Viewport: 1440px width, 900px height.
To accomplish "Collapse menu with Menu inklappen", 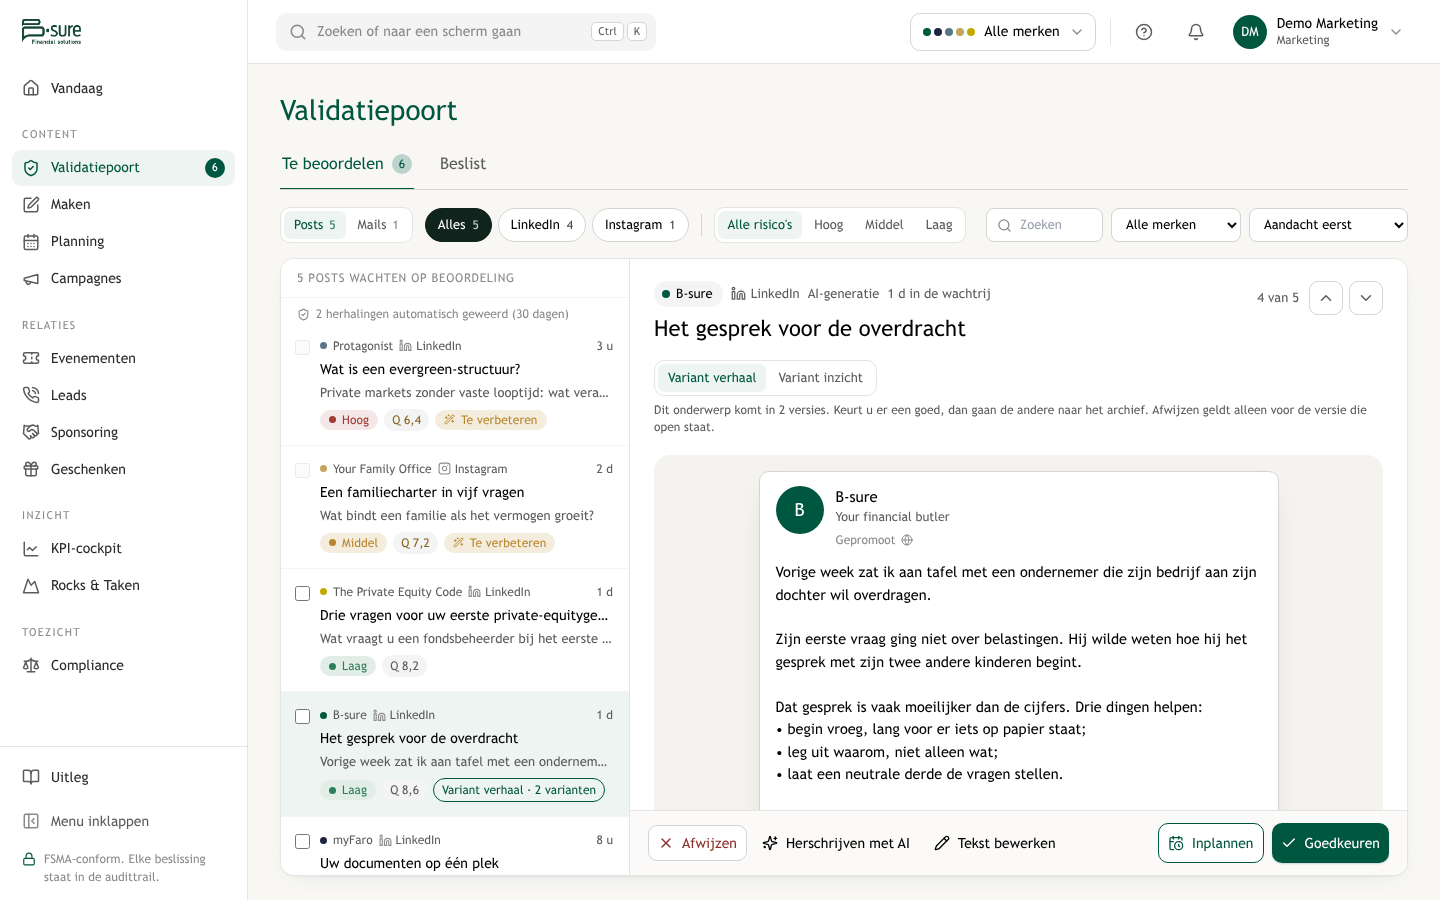I will (x=123, y=821).
